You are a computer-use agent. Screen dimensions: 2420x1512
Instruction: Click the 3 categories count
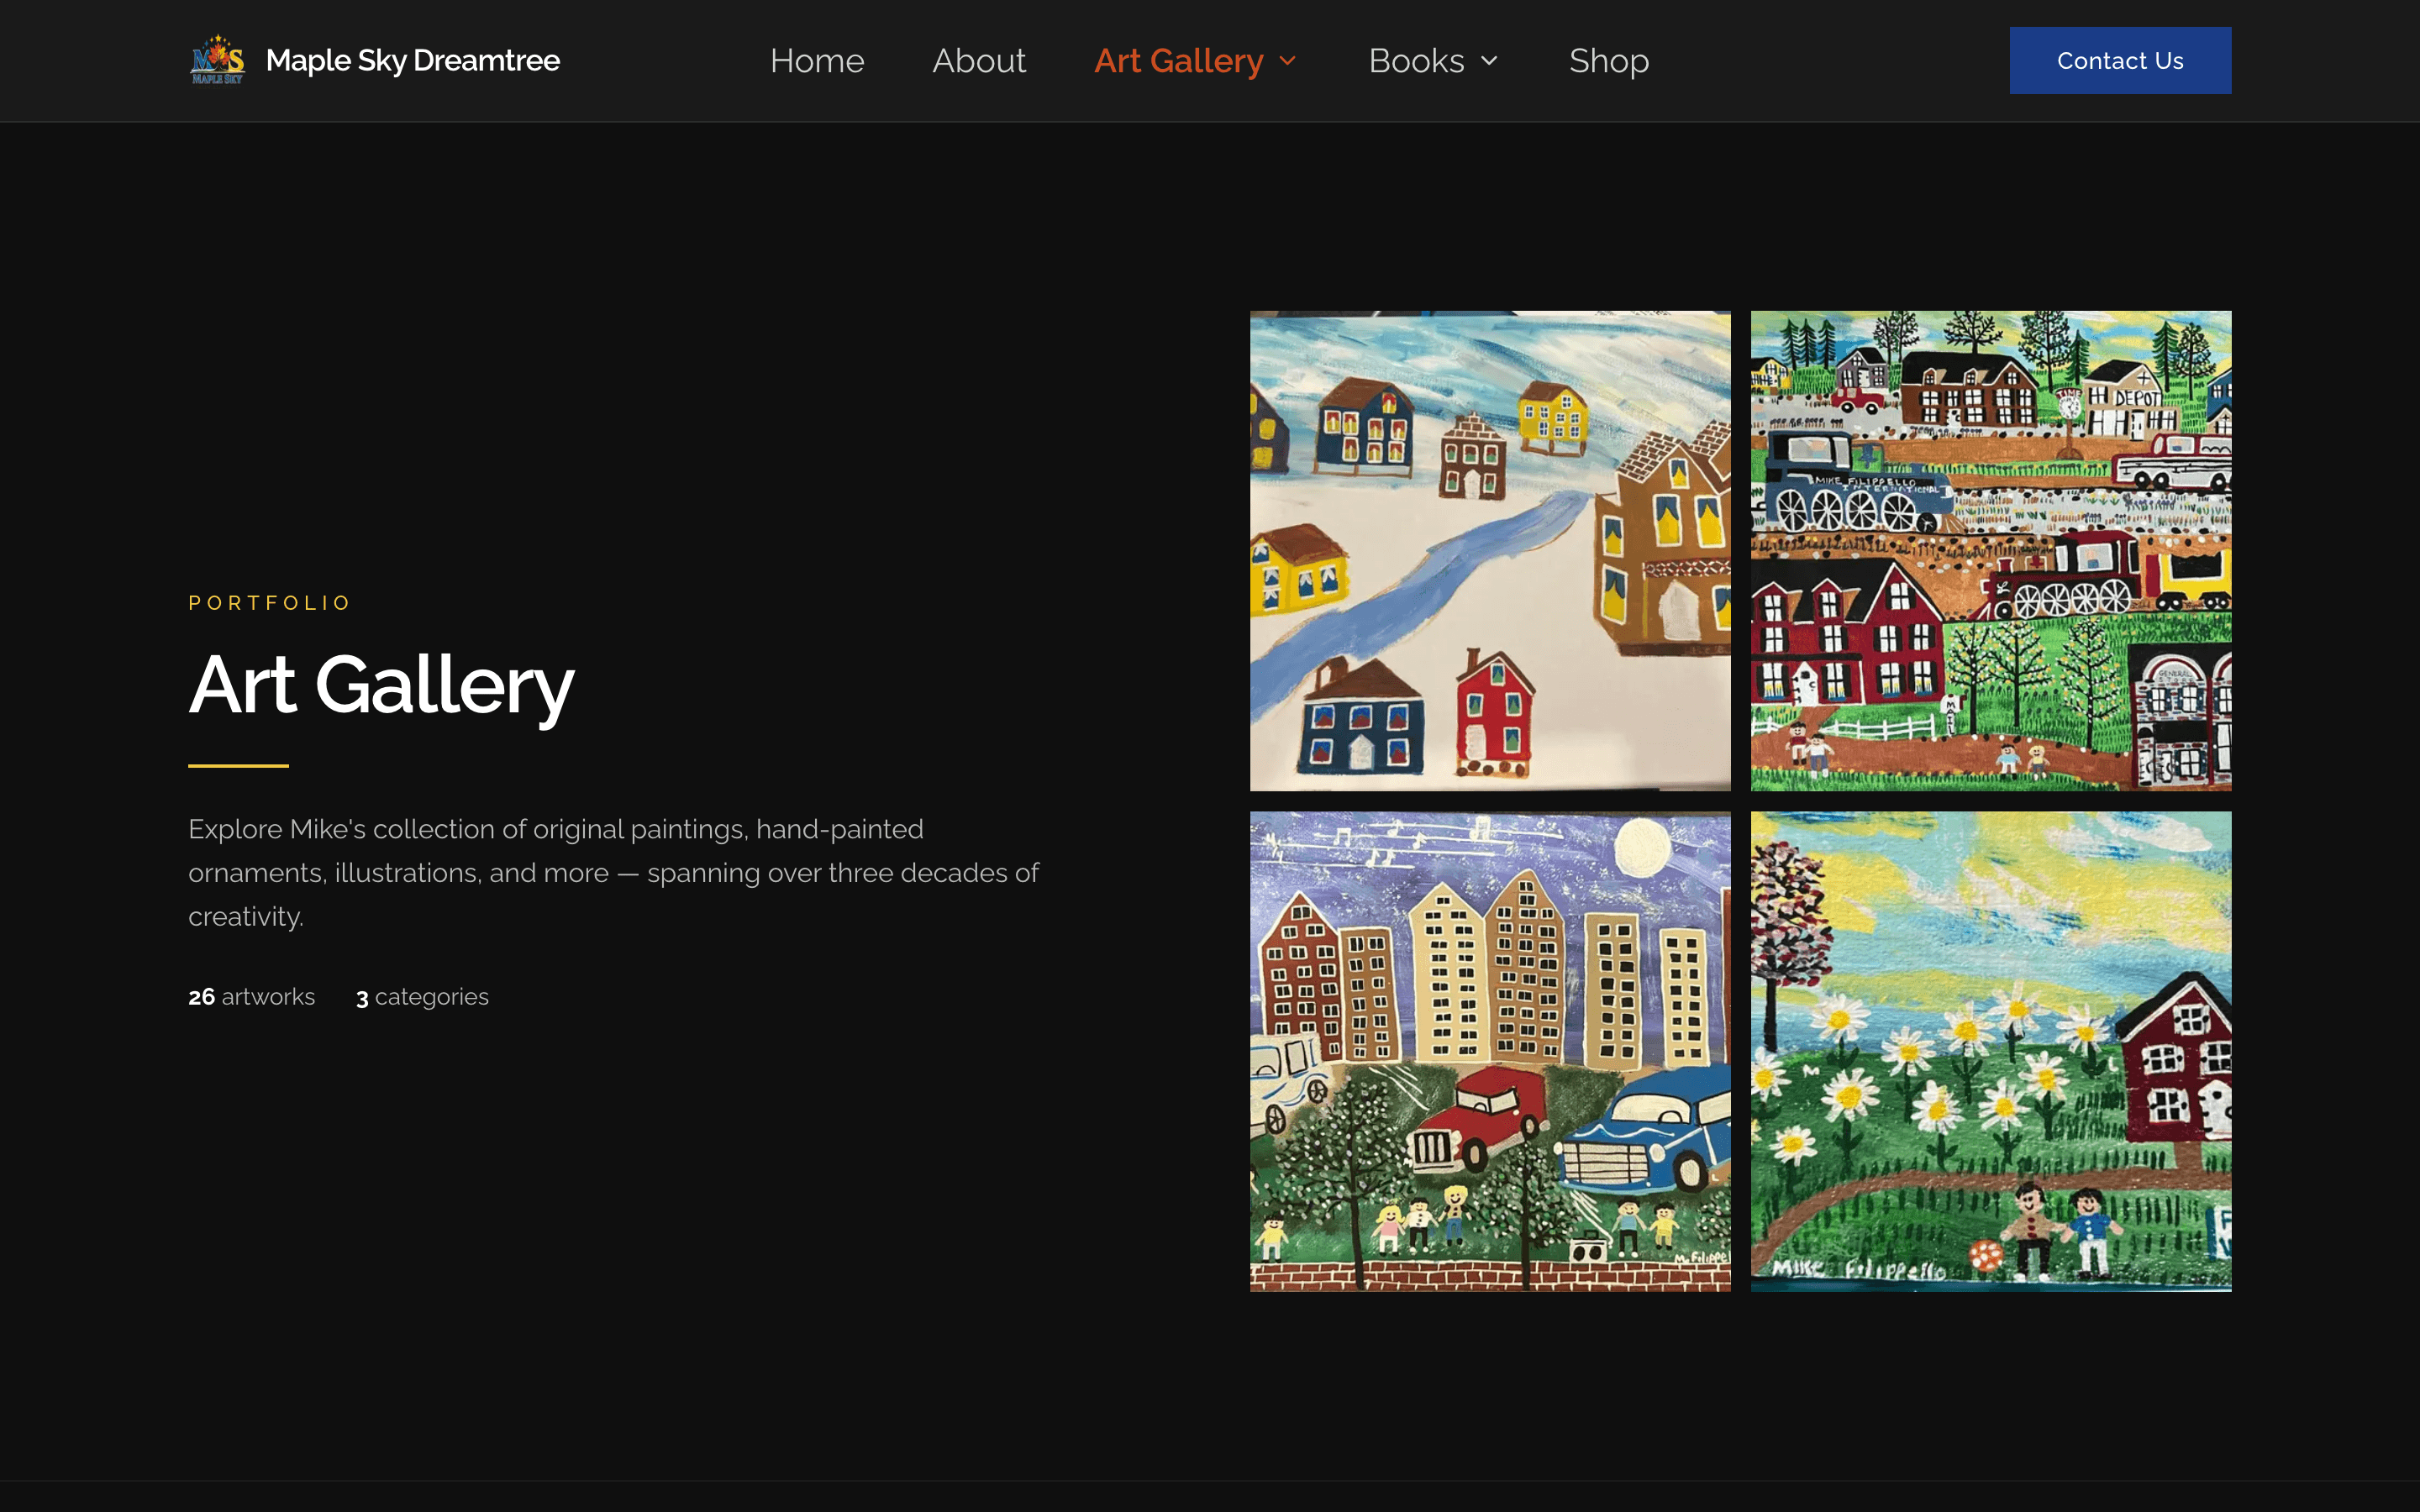click(x=422, y=997)
